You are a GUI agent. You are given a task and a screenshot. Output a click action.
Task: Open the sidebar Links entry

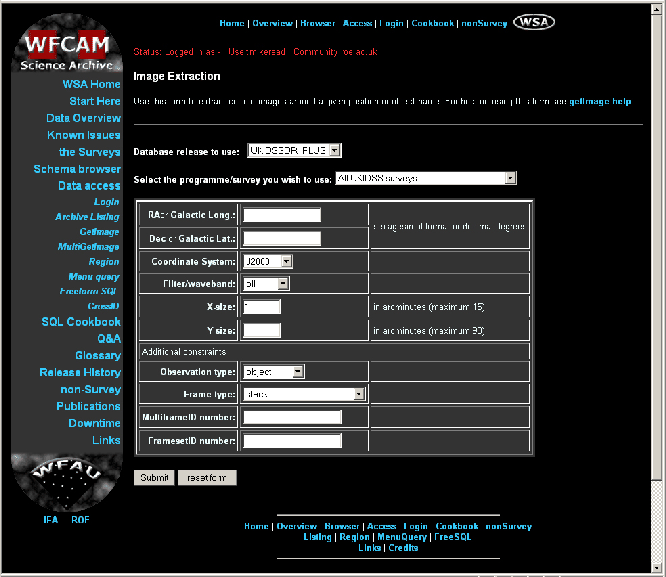click(x=106, y=440)
